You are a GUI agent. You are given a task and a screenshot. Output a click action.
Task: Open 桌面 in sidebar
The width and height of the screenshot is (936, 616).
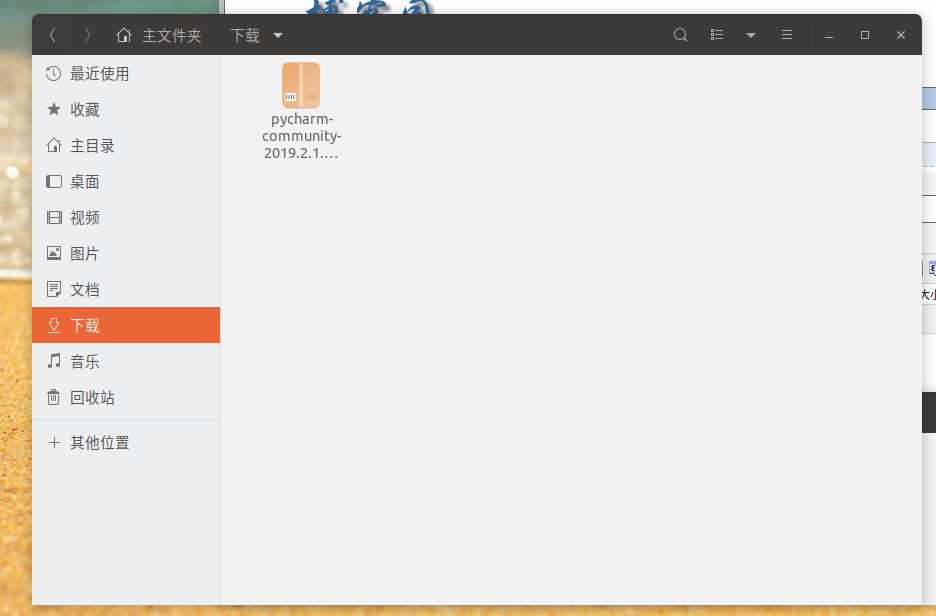[x=126, y=181]
